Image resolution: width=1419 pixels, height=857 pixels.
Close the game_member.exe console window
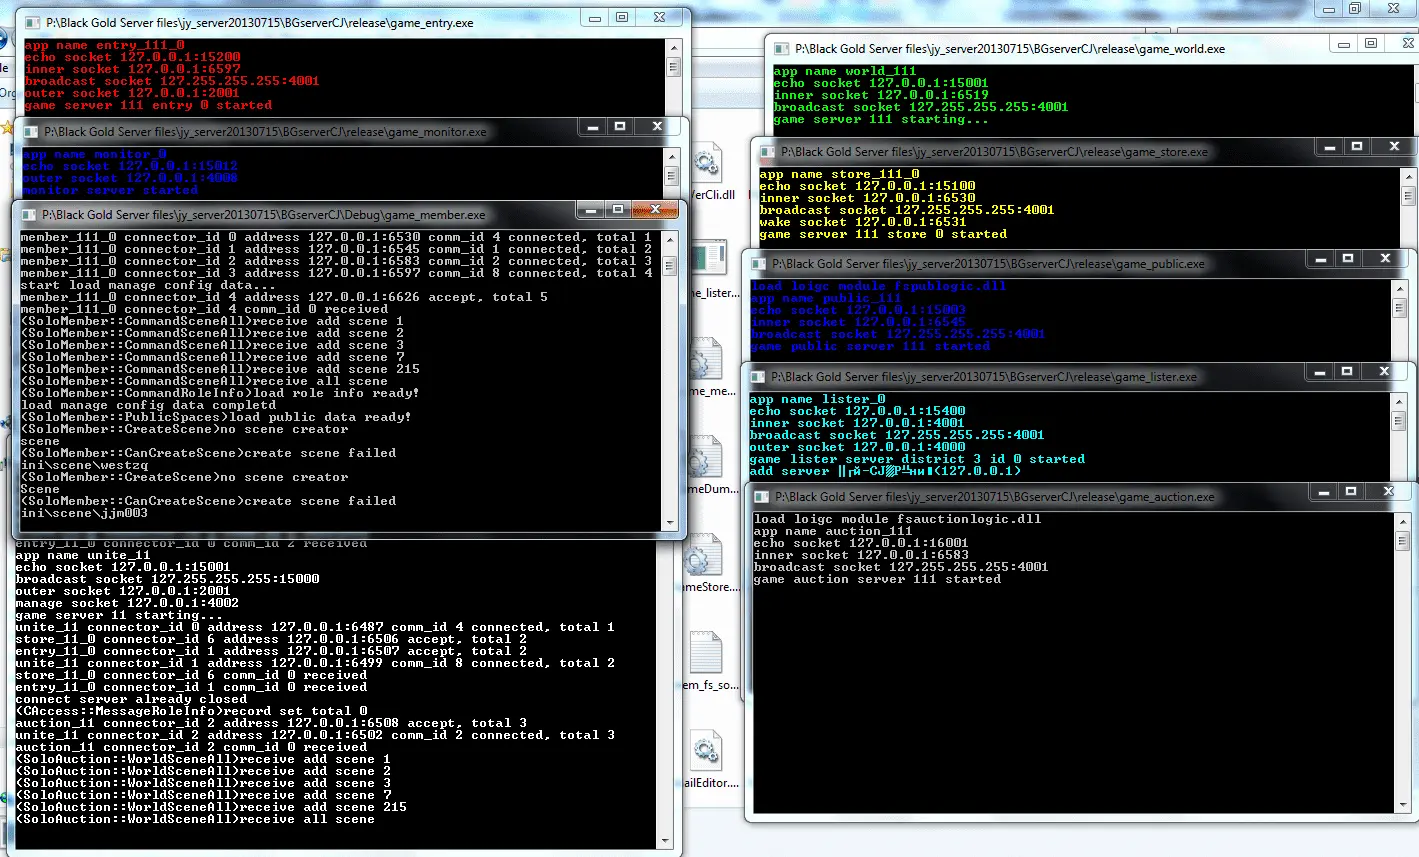(657, 209)
